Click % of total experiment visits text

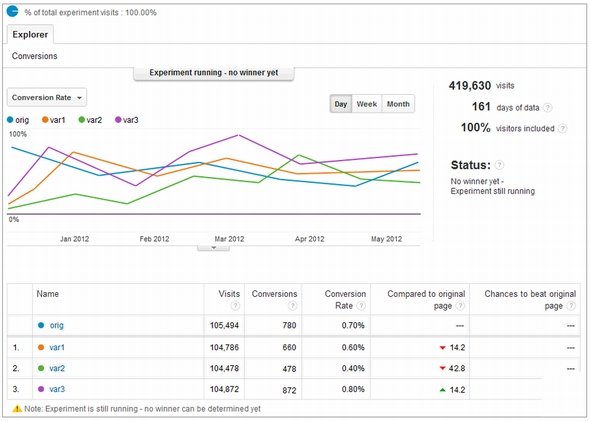click(x=90, y=12)
